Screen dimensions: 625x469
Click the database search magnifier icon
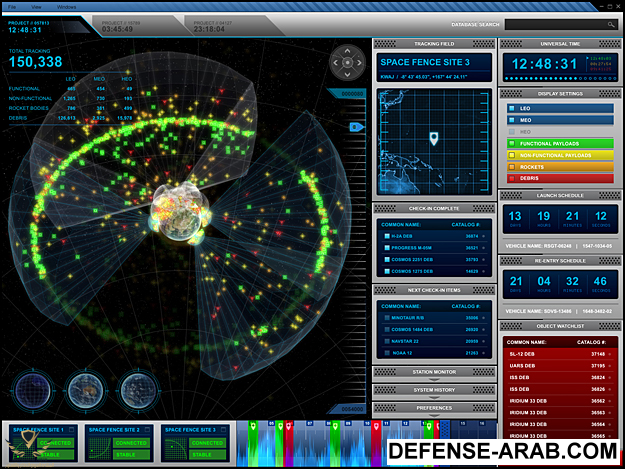coord(610,24)
